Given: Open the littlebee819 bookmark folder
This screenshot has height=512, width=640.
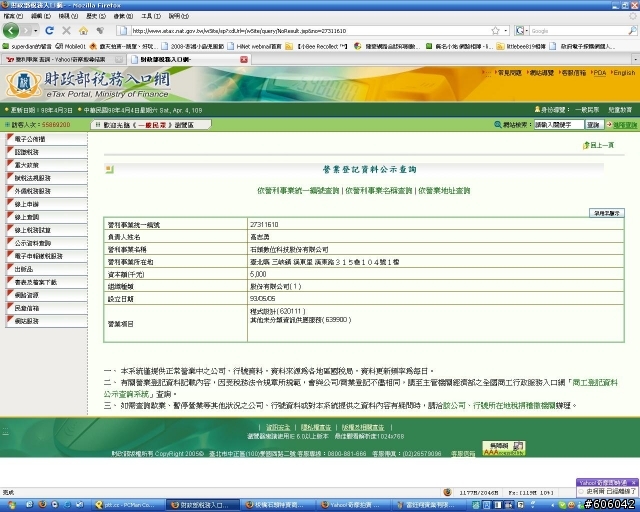Looking at the screenshot, I should point(521,46).
